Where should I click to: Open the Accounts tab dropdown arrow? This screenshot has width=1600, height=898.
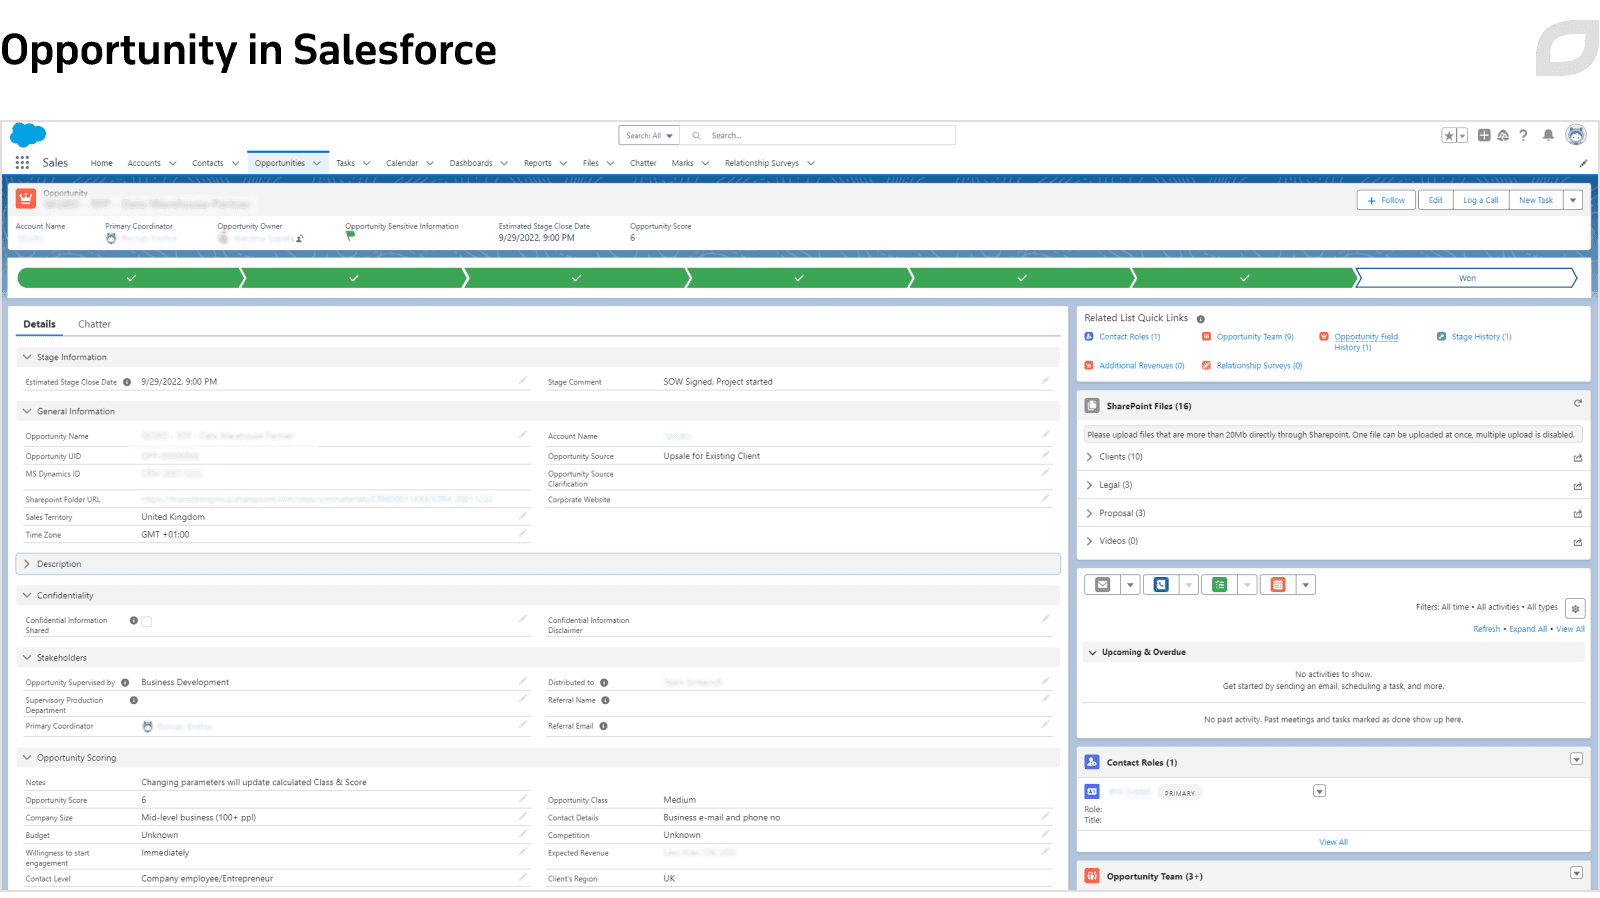click(x=173, y=163)
